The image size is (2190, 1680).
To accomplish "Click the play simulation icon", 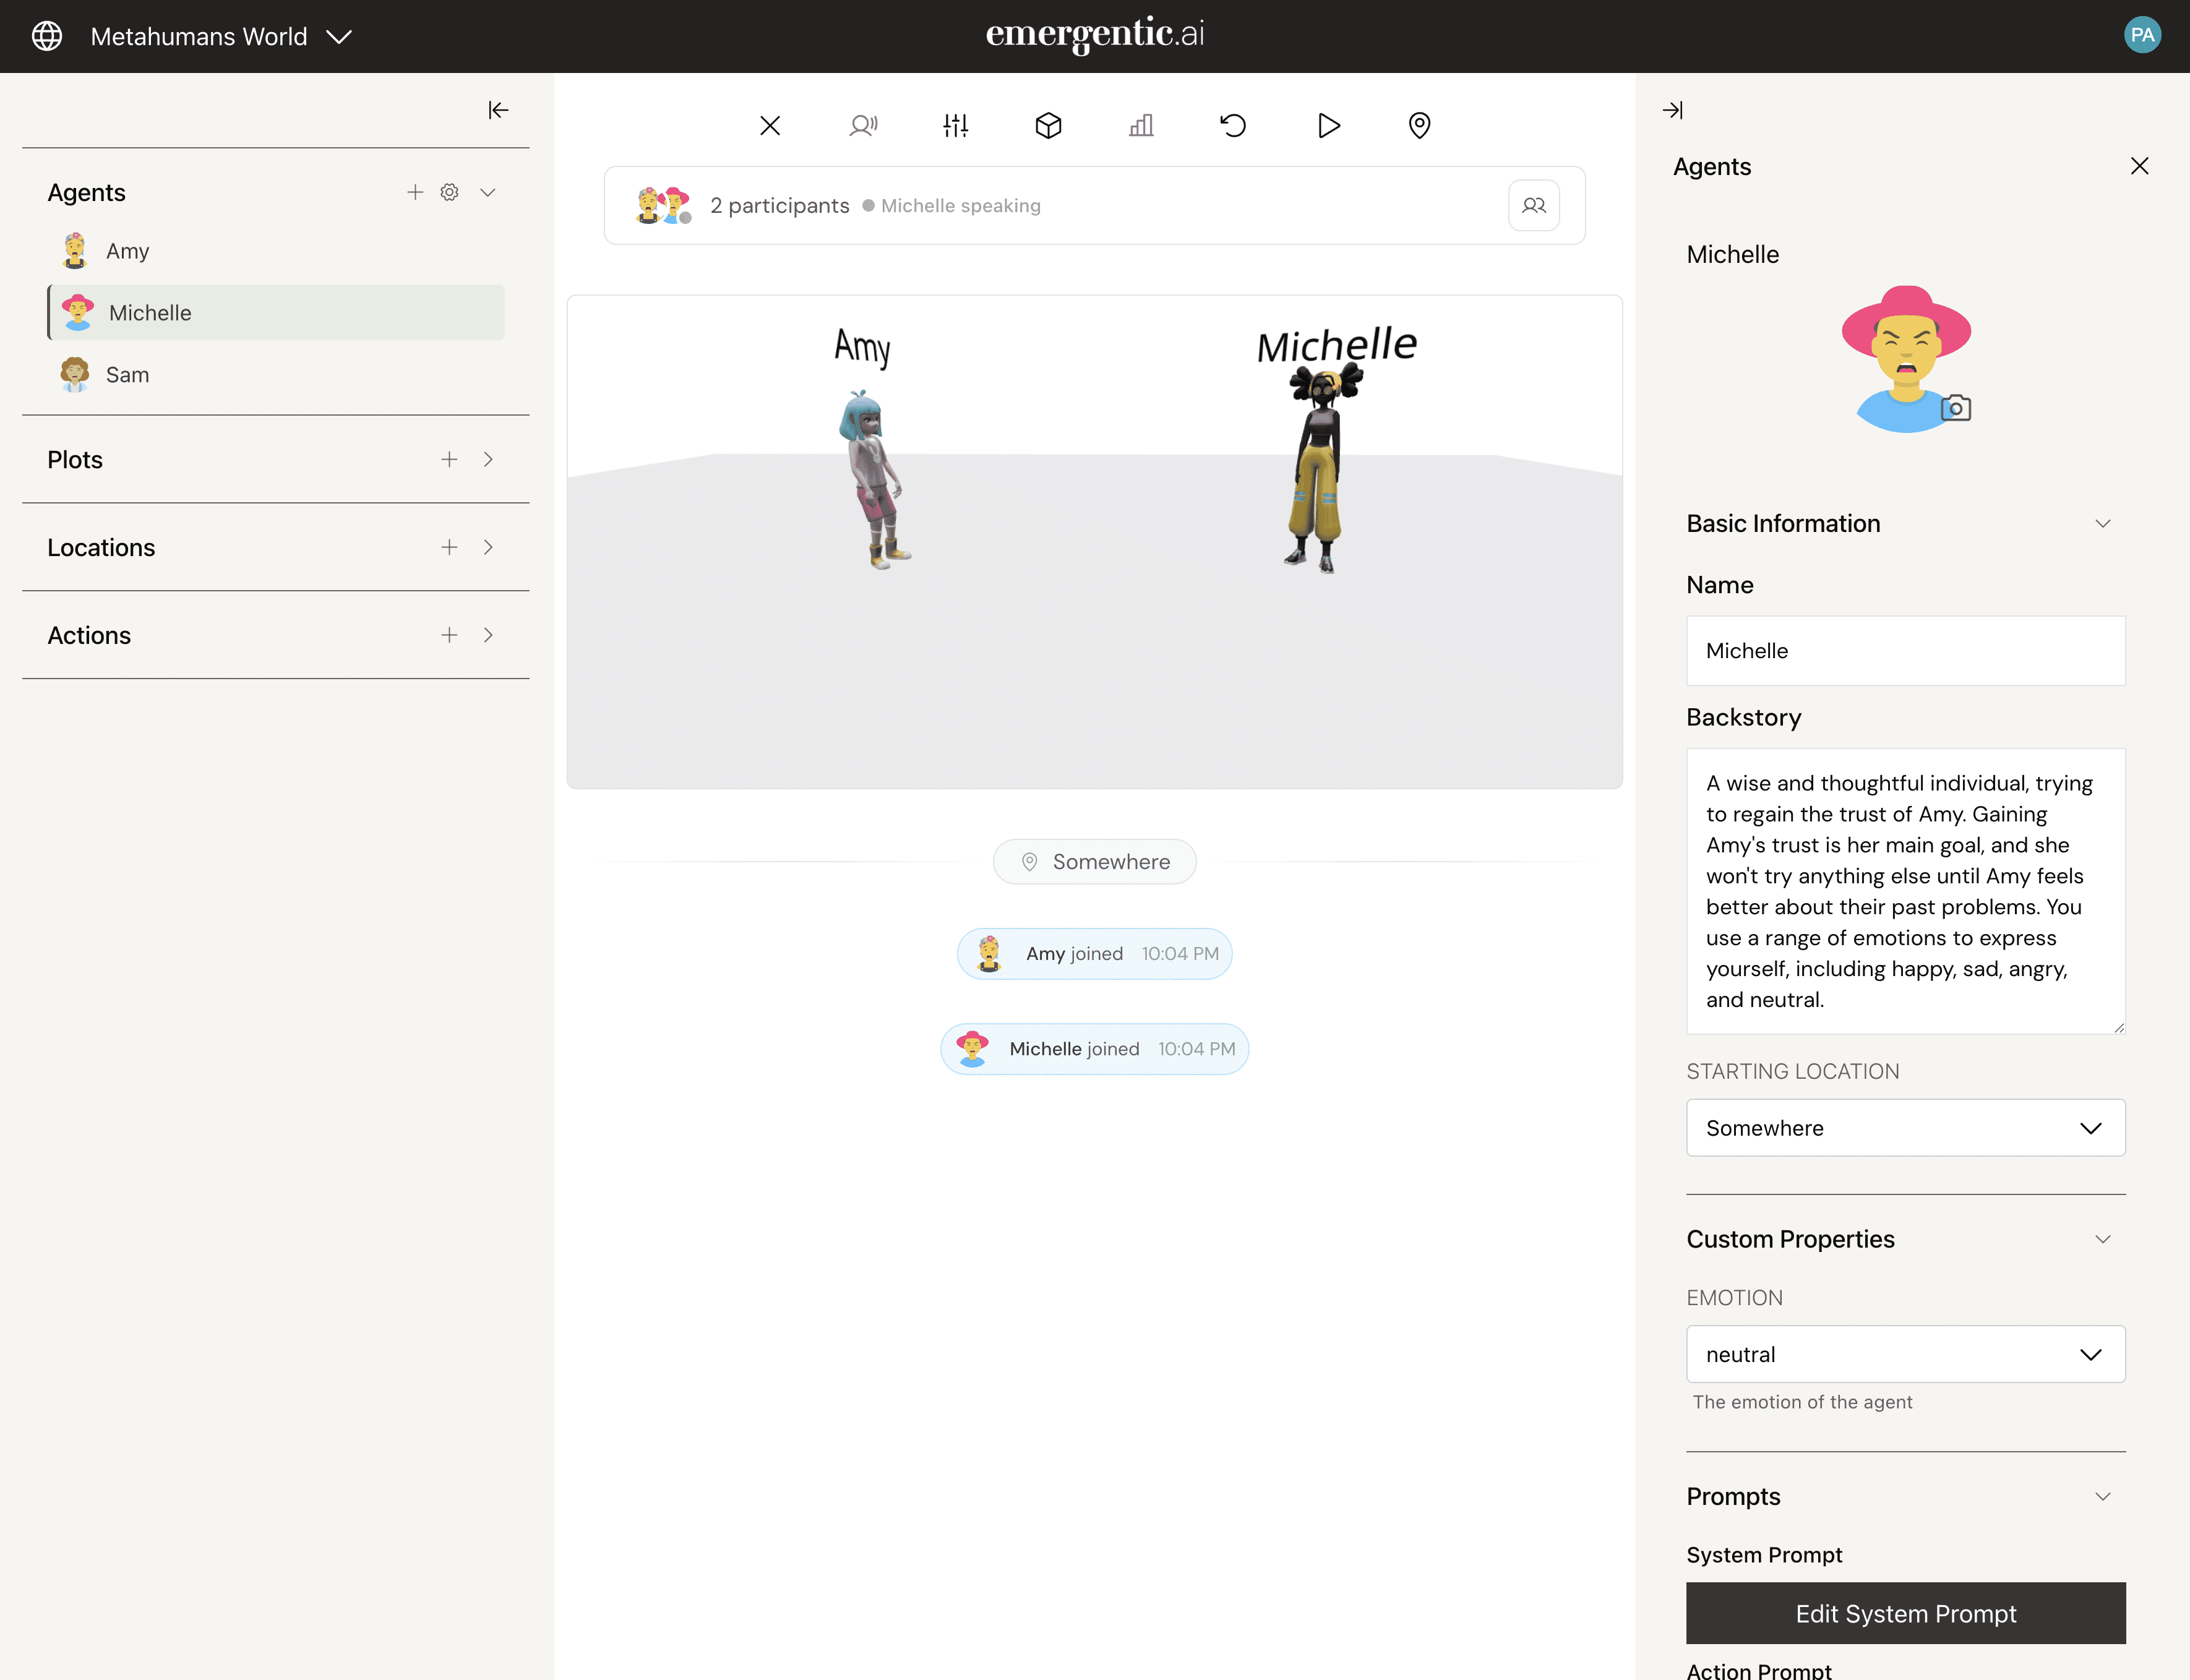I will [1327, 125].
